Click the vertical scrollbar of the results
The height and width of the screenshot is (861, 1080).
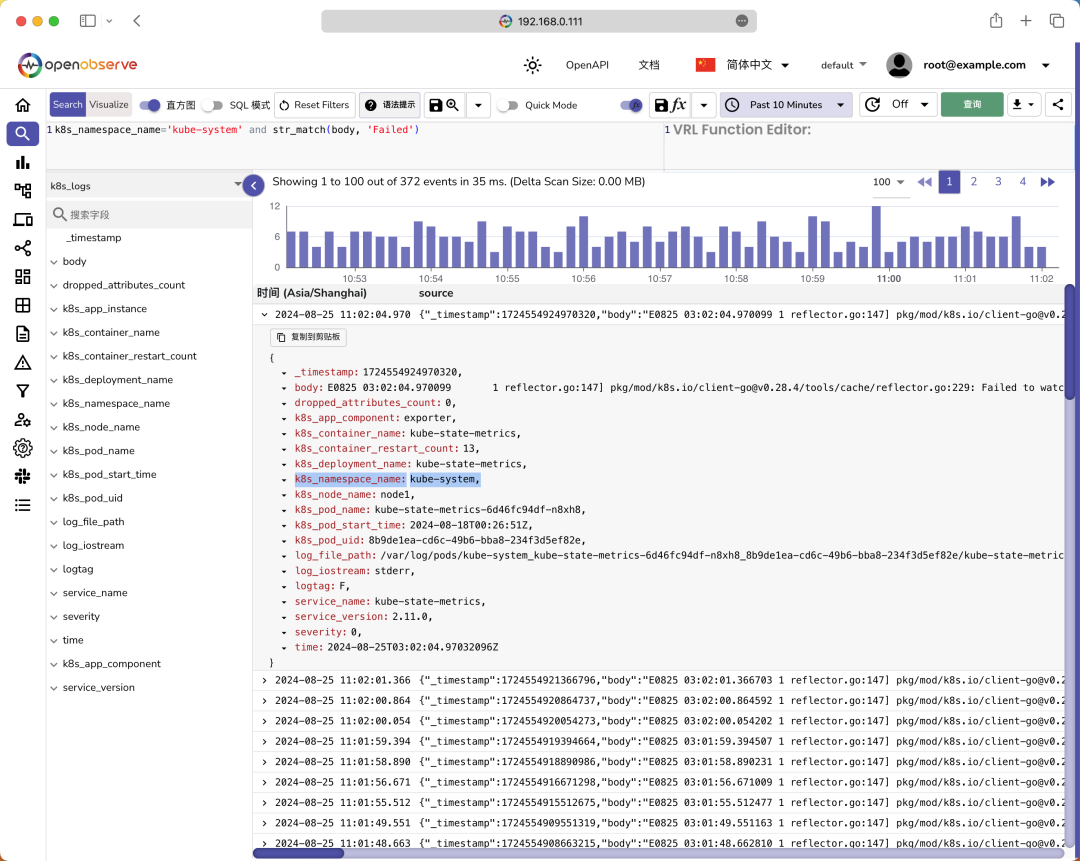1070,342
